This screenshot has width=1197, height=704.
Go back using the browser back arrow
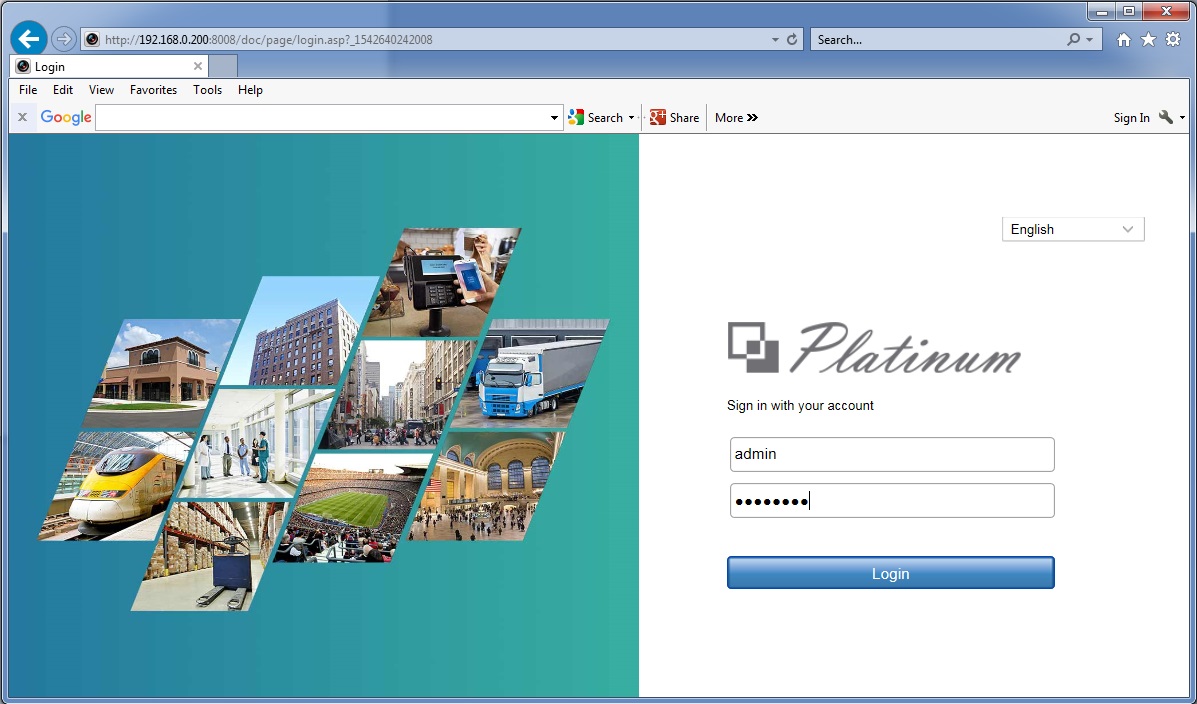point(29,39)
